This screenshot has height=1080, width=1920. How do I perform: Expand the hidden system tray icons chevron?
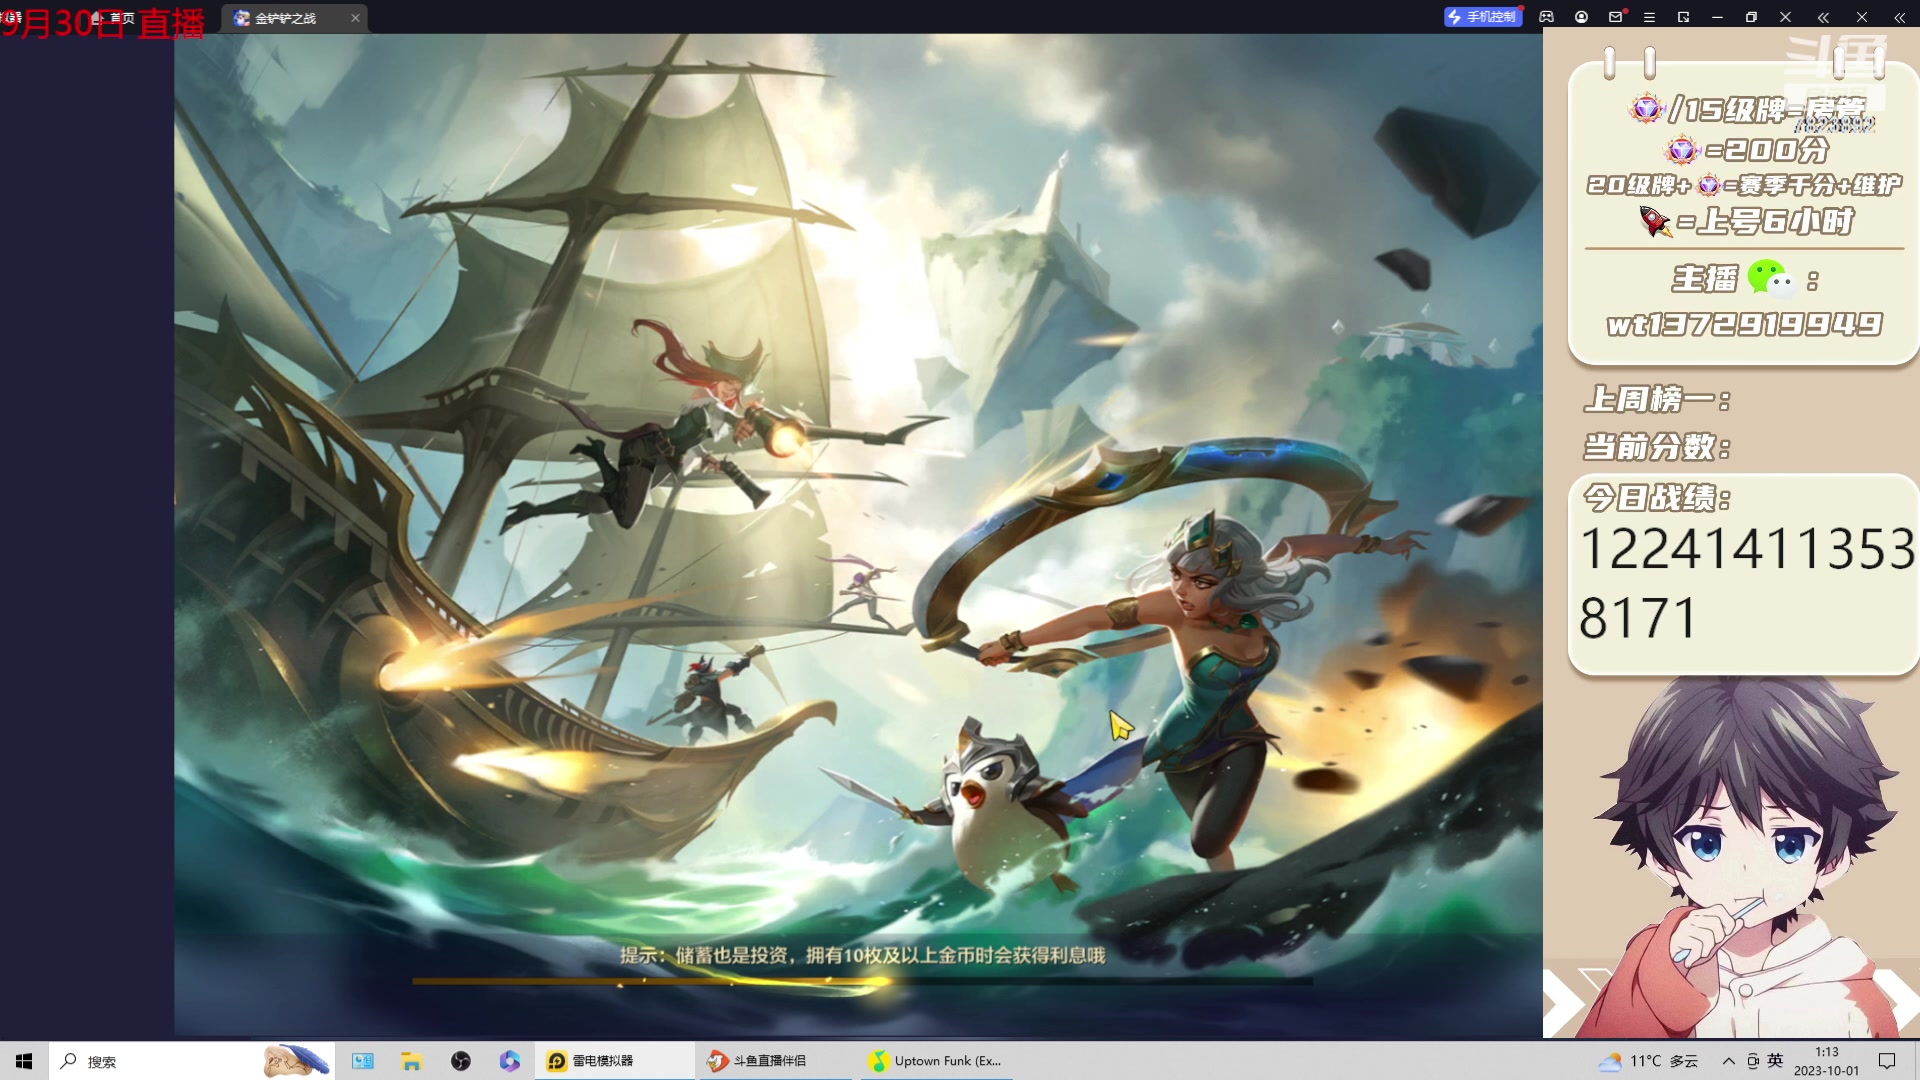click(1728, 1061)
